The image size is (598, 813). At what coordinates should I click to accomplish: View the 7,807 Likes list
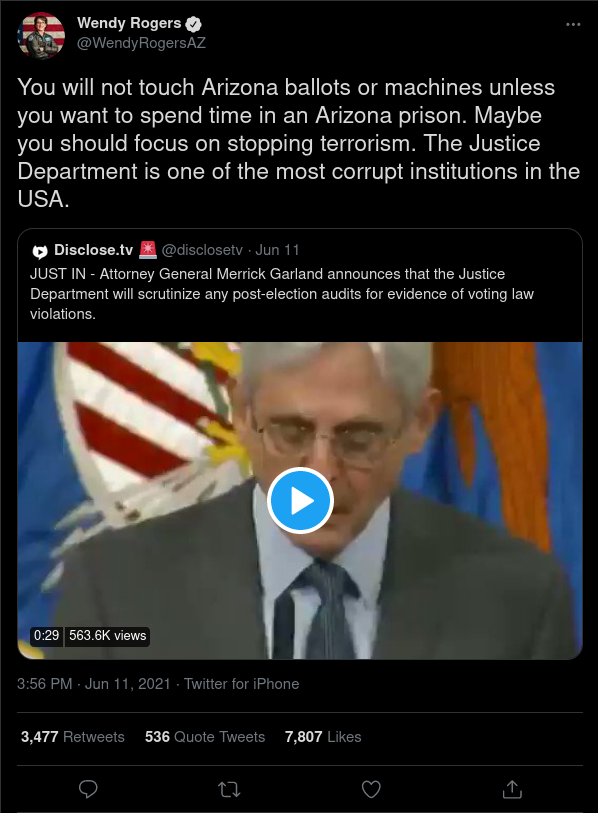click(x=323, y=737)
